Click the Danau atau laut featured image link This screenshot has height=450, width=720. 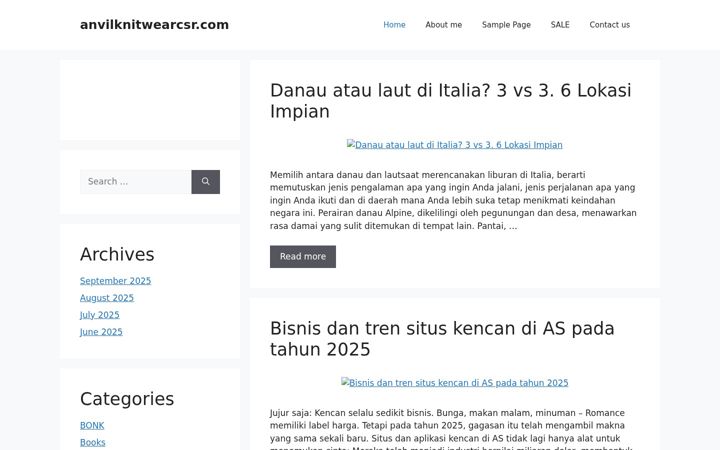(455, 145)
